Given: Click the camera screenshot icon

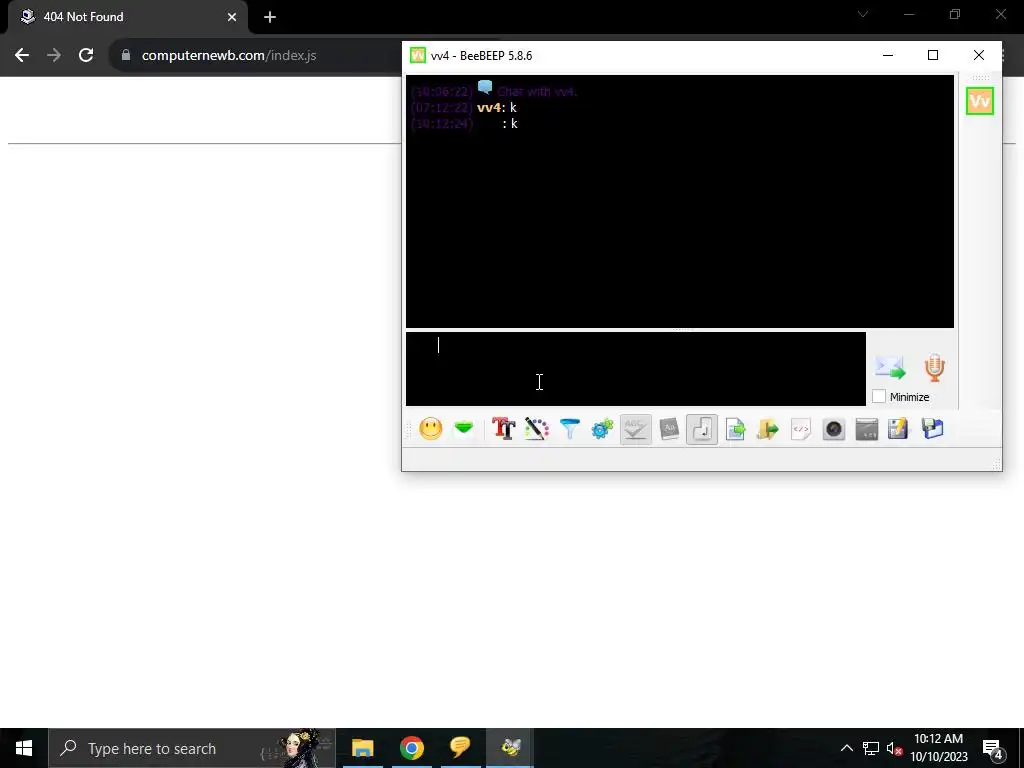Looking at the screenshot, I should [x=834, y=429].
